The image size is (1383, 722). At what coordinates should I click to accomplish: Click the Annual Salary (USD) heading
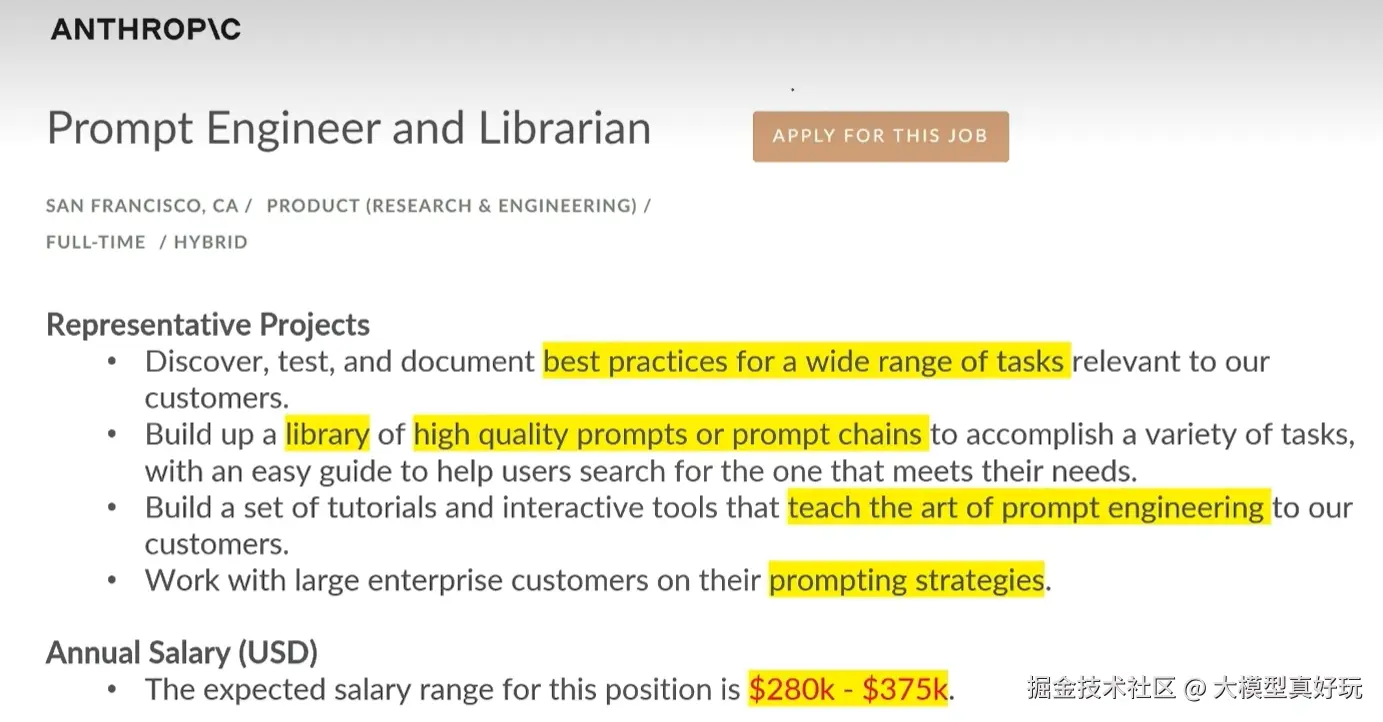(182, 653)
